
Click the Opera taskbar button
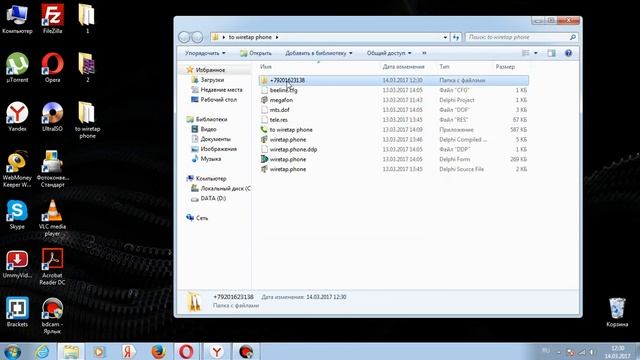(x=186, y=351)
